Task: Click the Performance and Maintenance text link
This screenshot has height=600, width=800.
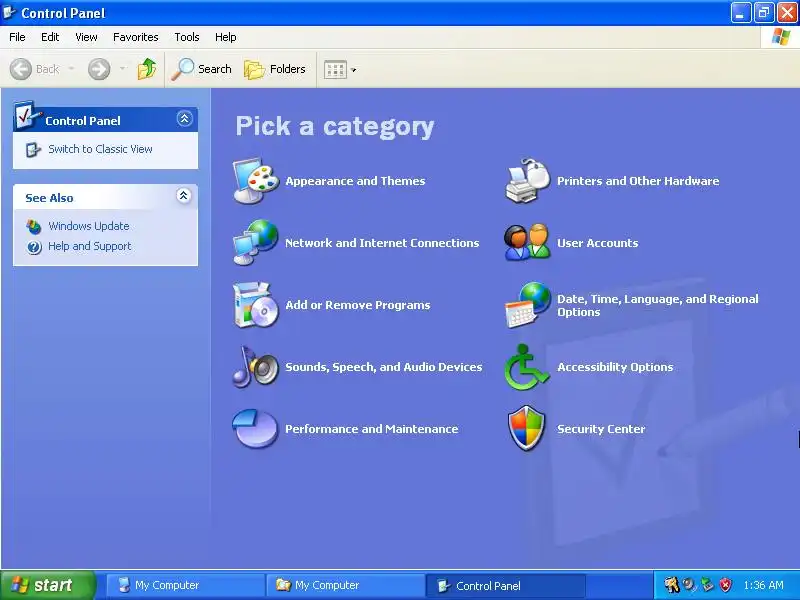Action: coord(371,429)
